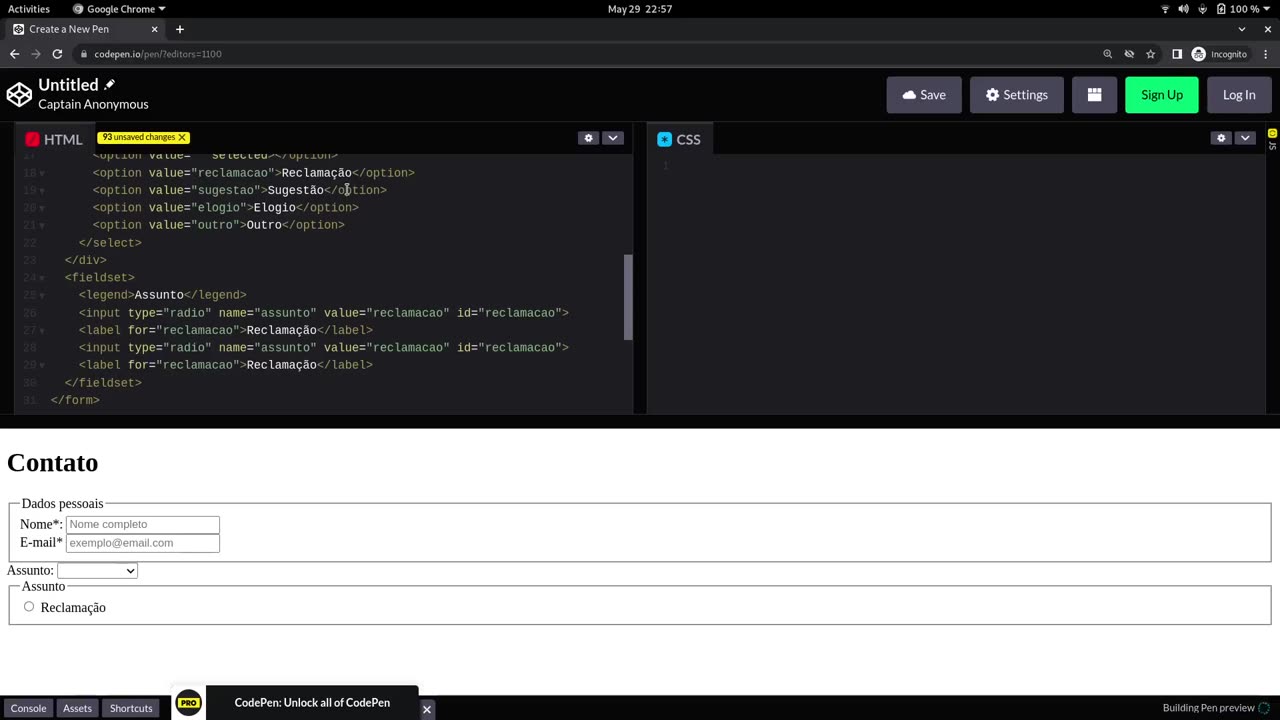Click the Contato heading in preview
Screen dimensions: 1280x720
point(53,463)
